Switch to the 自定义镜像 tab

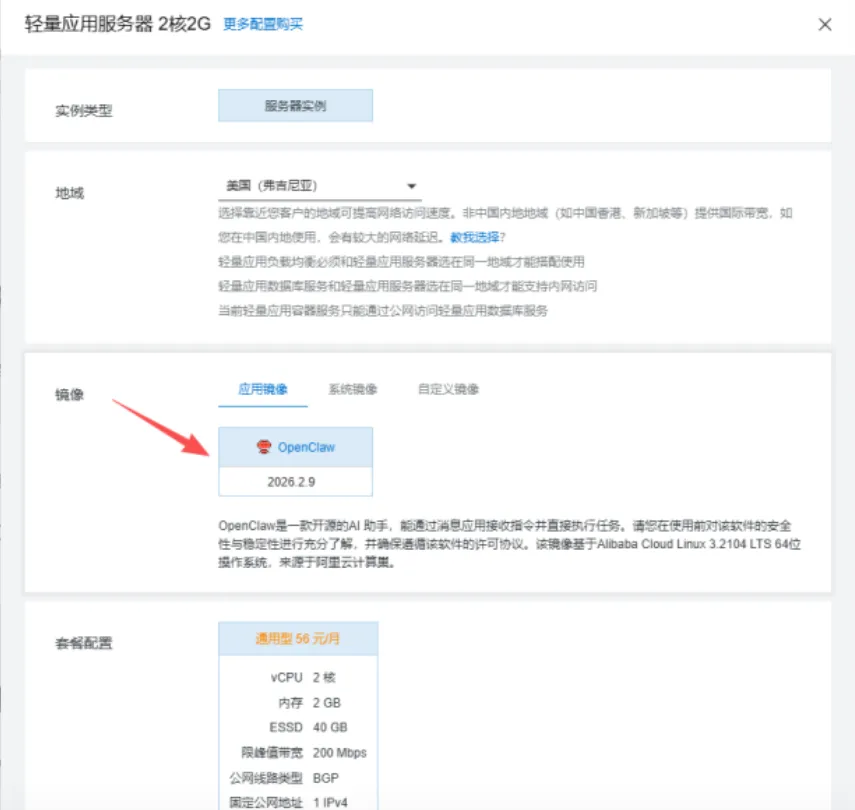[x=448, y=389]
